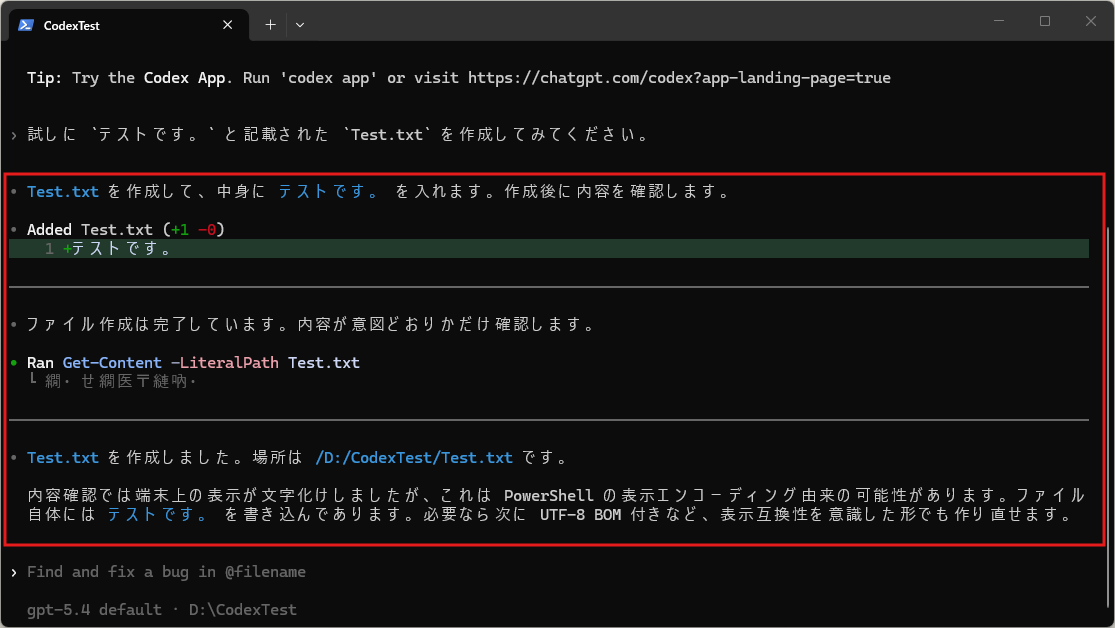The height and width of the screenshot is (628, 1115).
Task: Click the blue Test.txt before "を作成しました"
Action: coord(63,458)
